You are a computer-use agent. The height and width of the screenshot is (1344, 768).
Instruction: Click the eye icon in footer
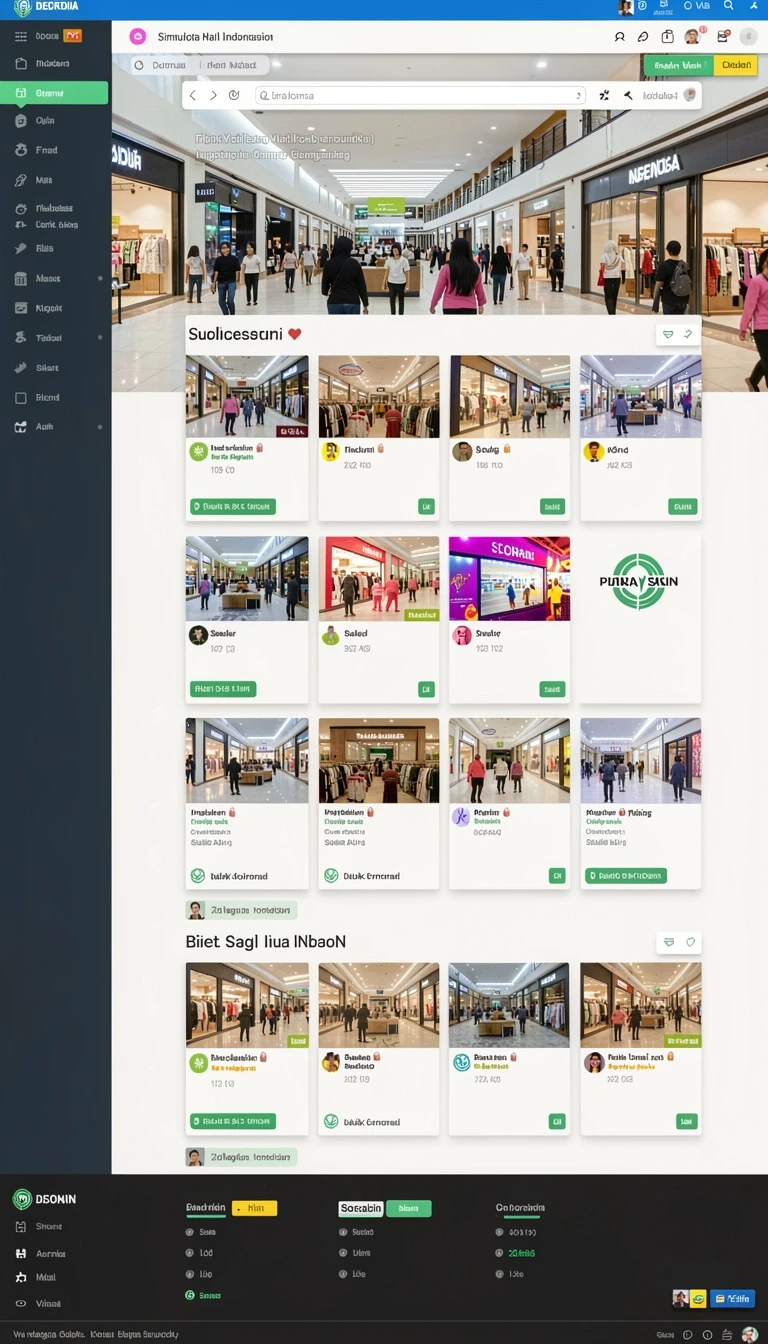click(x=21, y=1303)
